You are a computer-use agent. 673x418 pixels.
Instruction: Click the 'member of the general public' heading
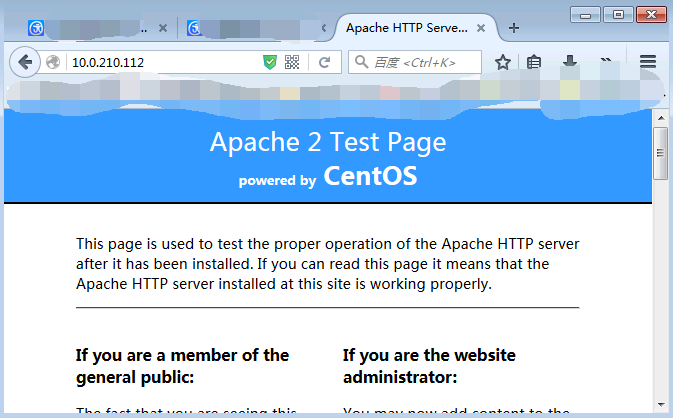(x=182, y=366)
